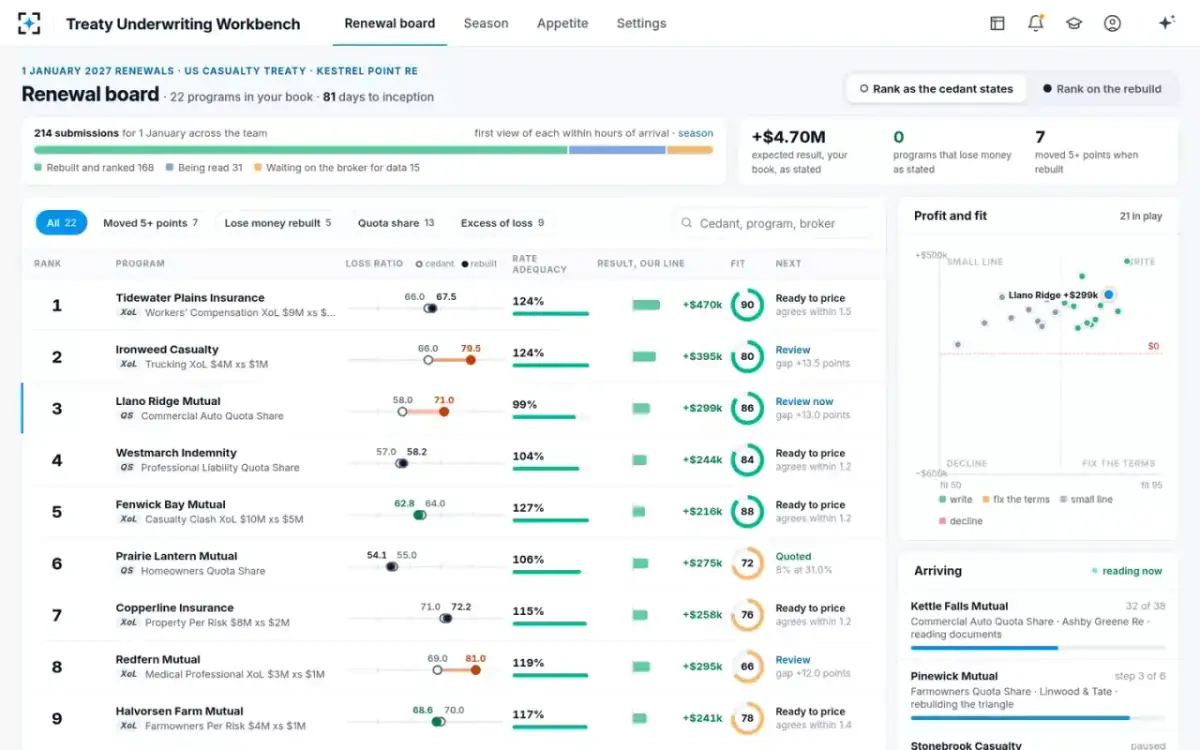
Task: Click the graduation cap learning icon
Action: [x=1074, y=23]
